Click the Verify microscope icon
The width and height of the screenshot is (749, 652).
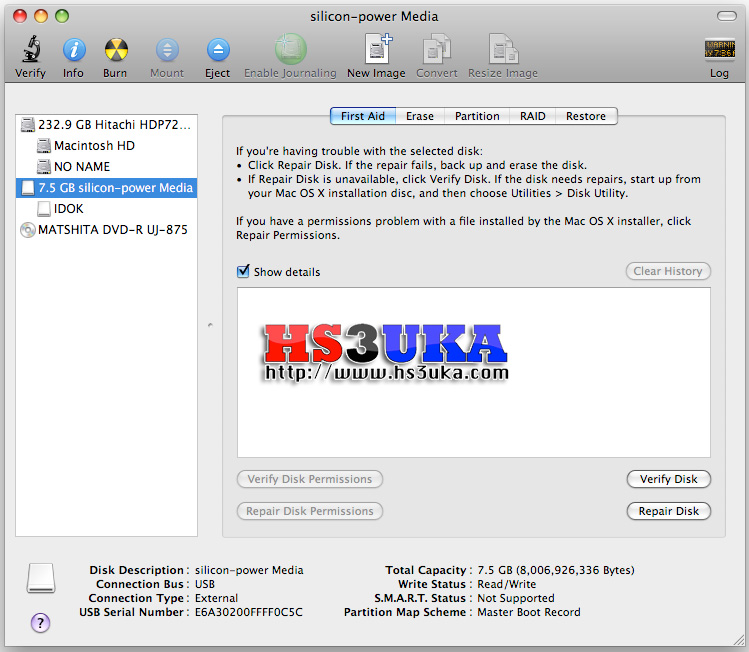point(31,49)
